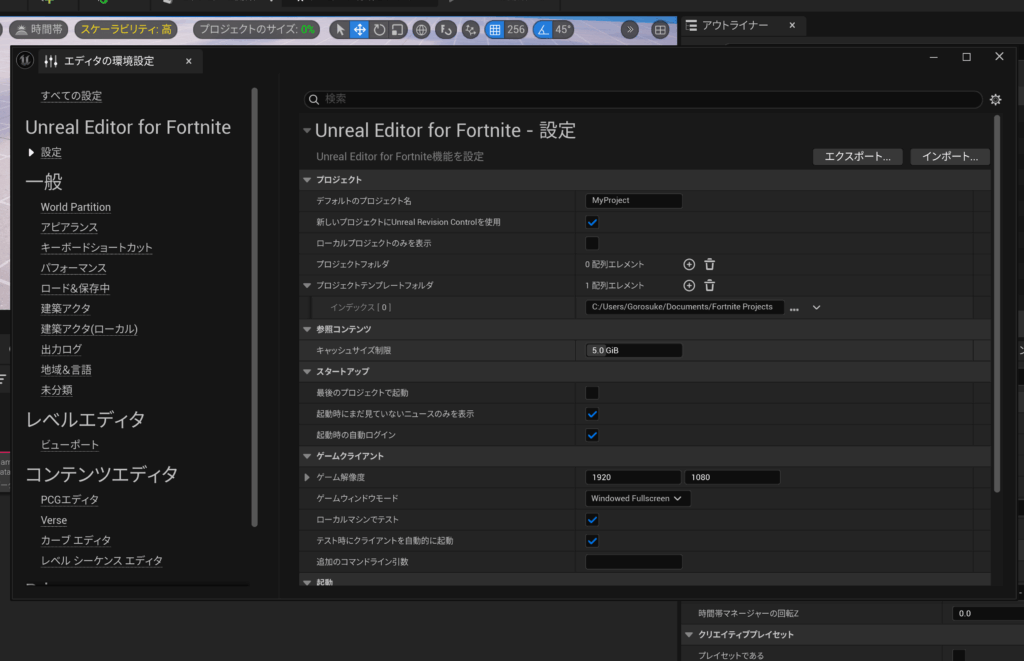
Task: Close the エディタの環境設定 tab
Action: point(189,61)
